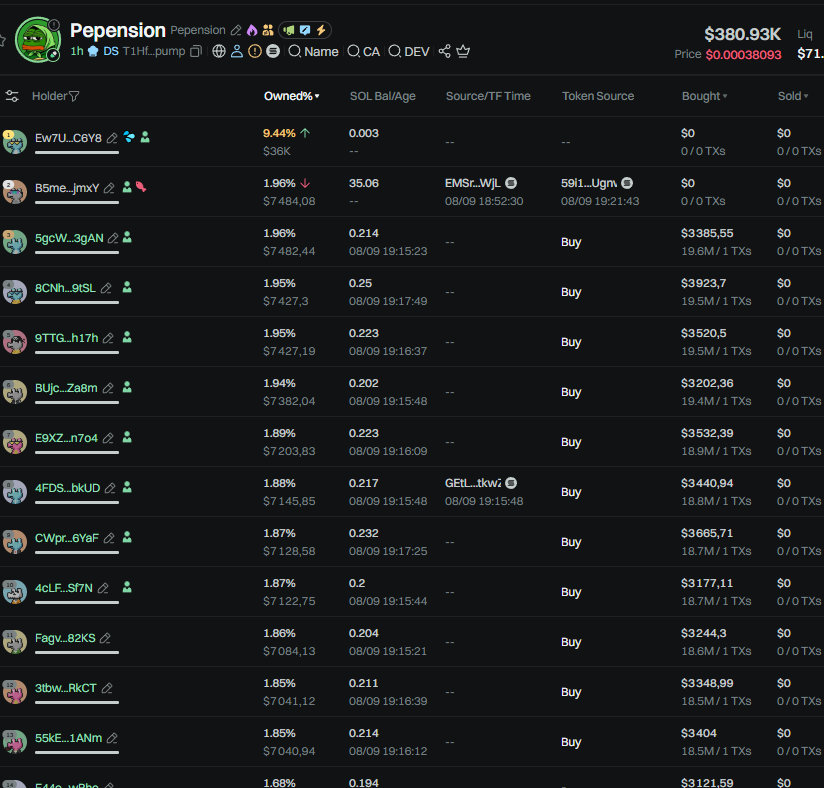824x788 pixels.
Task: Open holder 3tbw...RkCT address
Action: click(x=66, y=688)
